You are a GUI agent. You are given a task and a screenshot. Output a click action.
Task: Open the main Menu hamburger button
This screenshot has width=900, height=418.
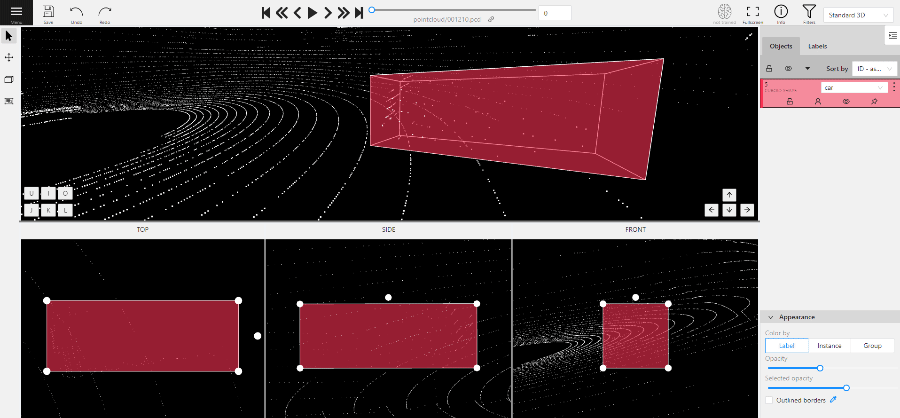(16, 12)
